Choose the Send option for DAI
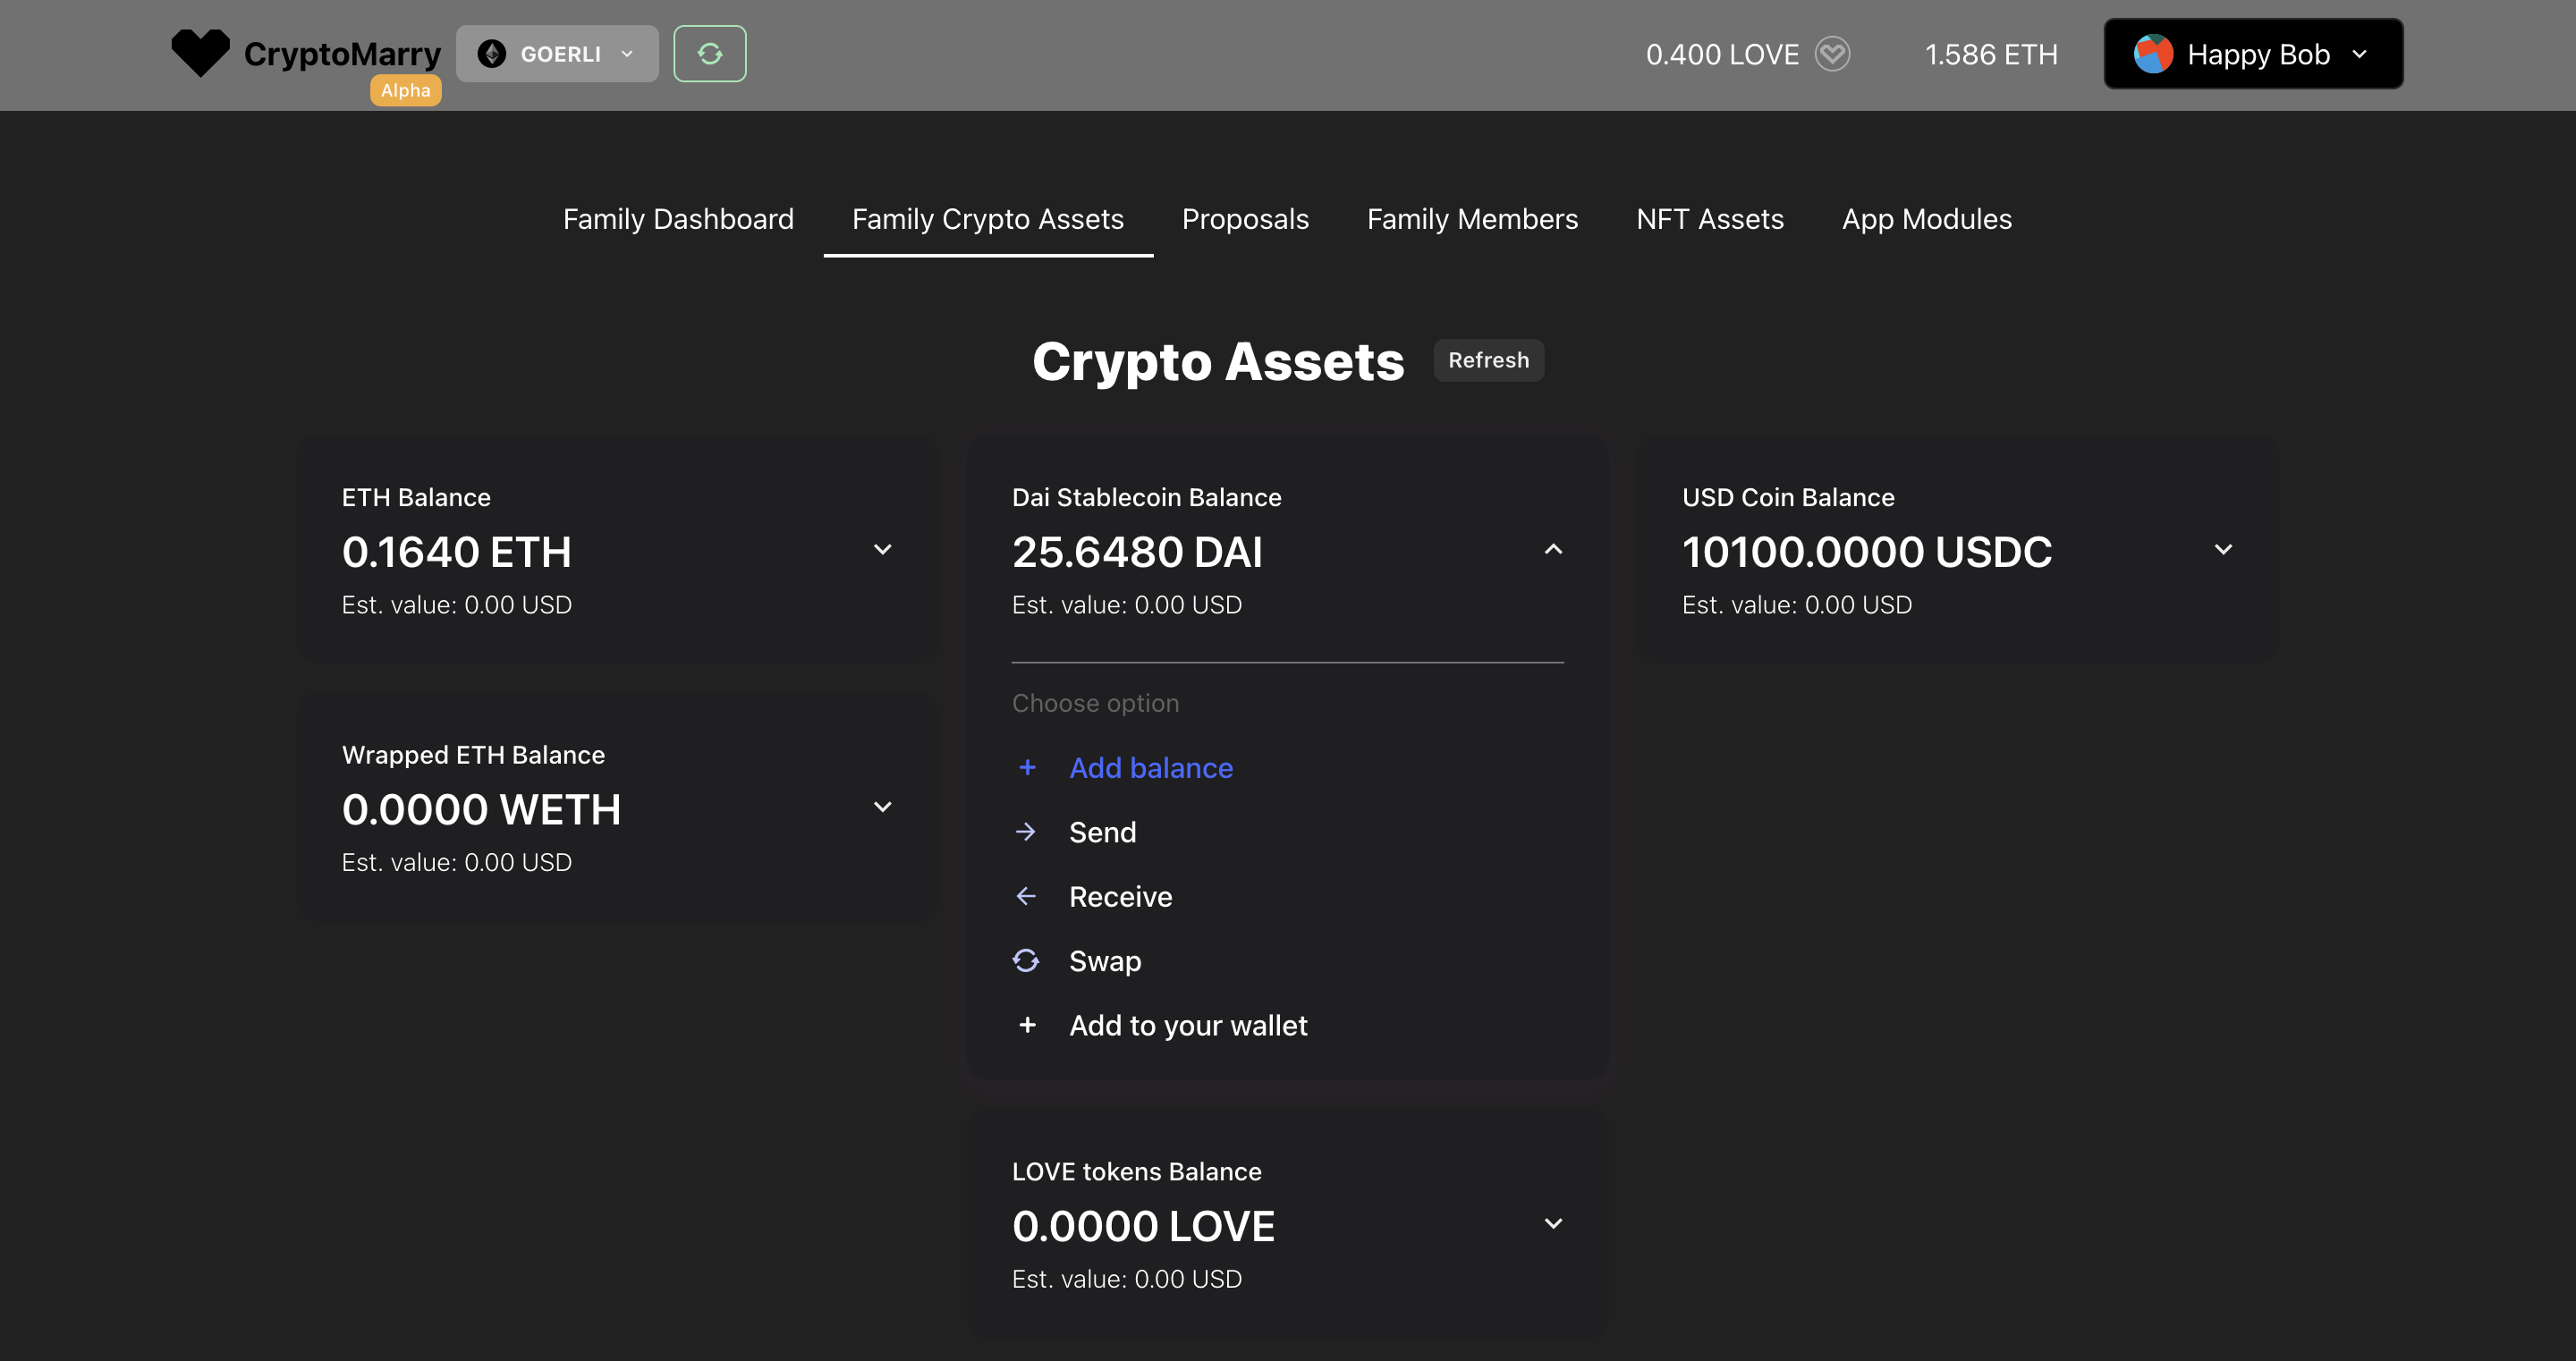Screen dimensions: 2576x1361 [x=1102, y=832]
